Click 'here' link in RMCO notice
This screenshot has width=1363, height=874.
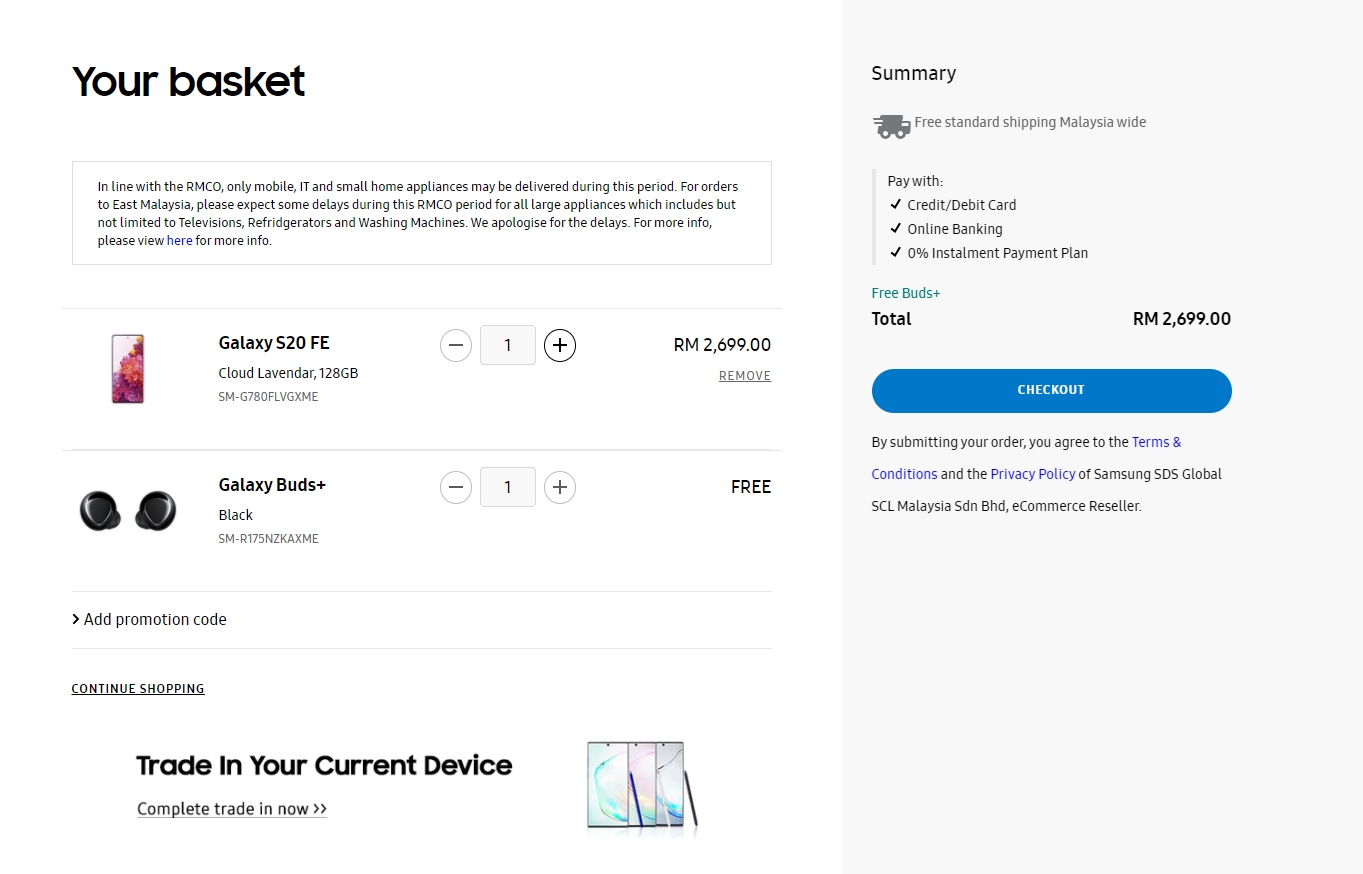pyautogui.click(x=180, y=241)
